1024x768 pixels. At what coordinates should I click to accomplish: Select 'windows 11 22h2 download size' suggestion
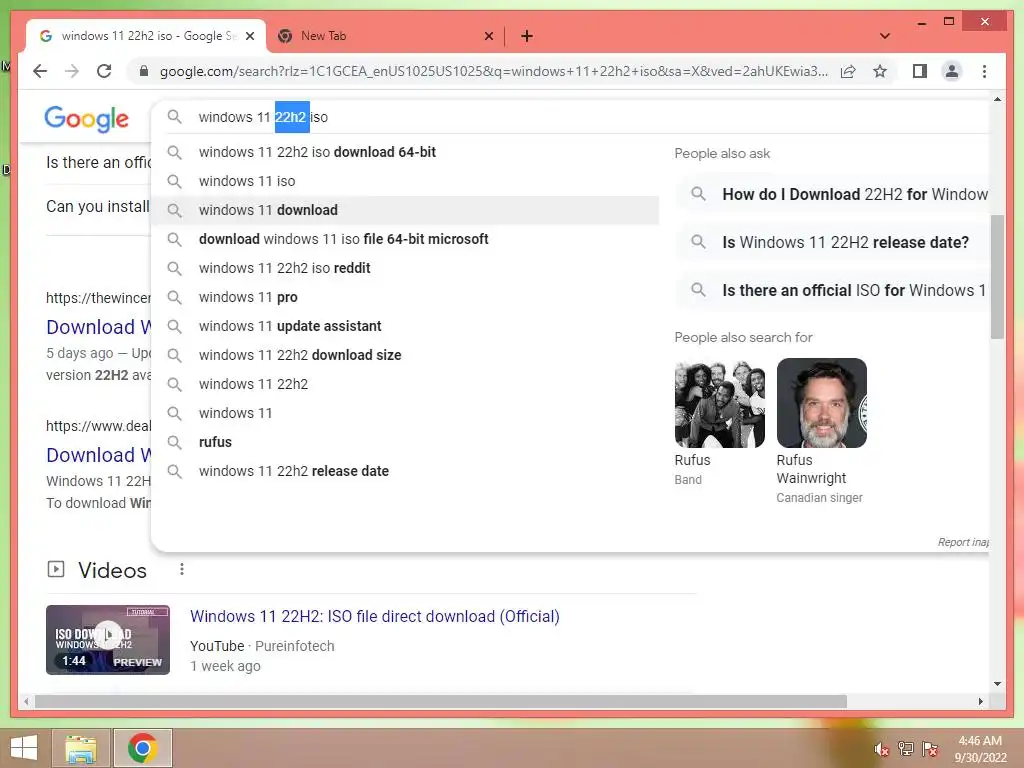405,355
